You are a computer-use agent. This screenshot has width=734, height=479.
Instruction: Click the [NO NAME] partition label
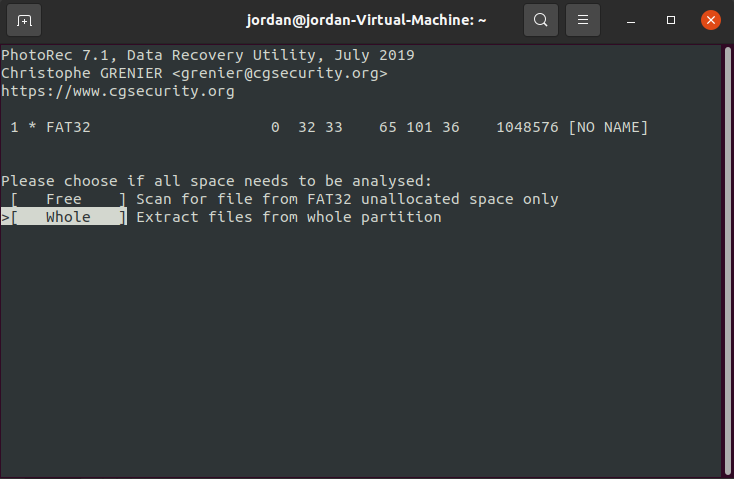608,127
